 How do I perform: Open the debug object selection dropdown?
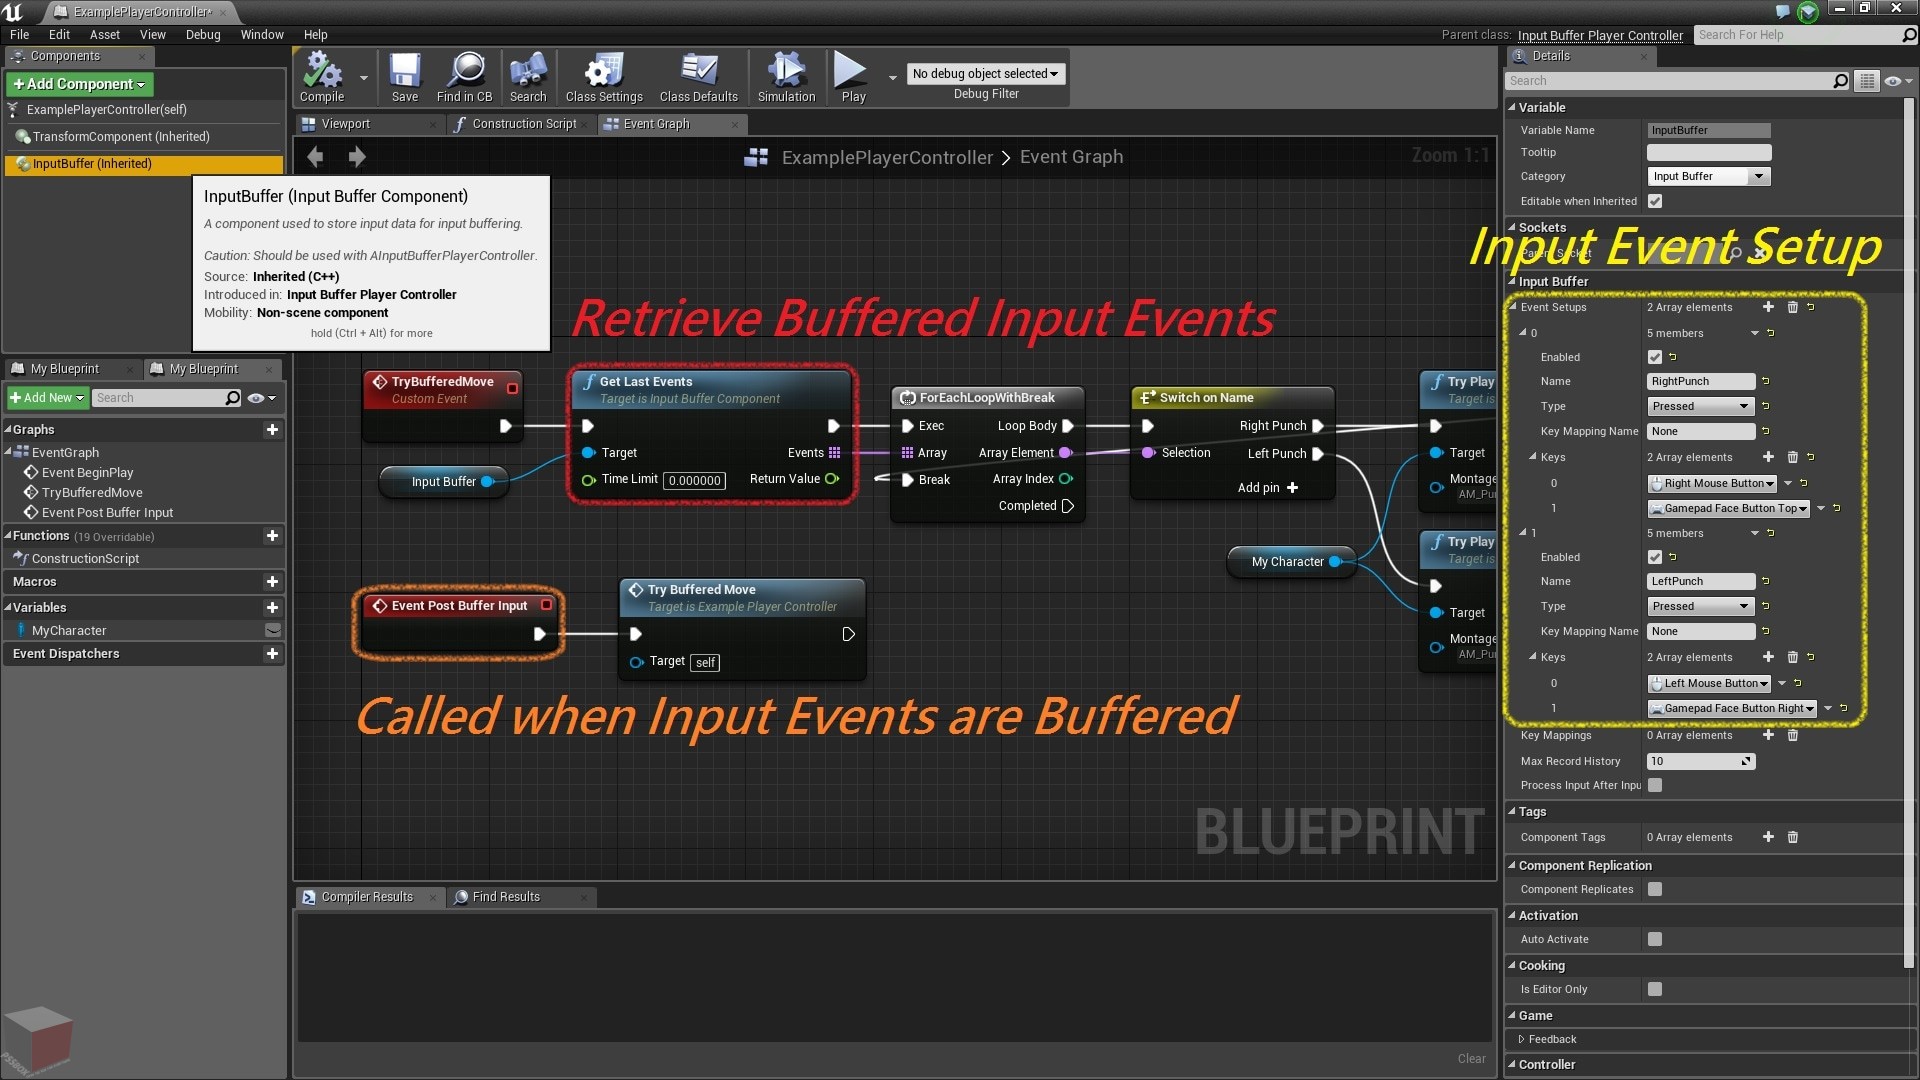(985, 74)
